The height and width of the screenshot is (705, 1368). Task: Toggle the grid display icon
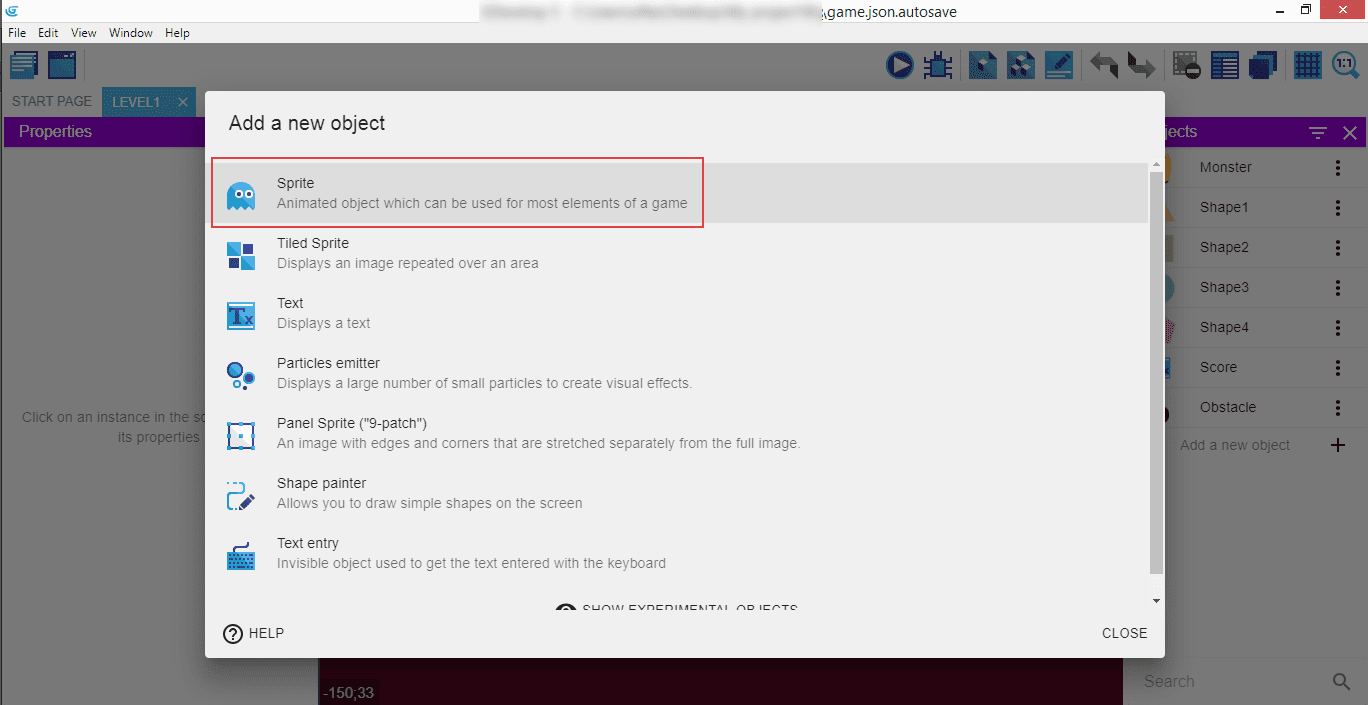coord(1307,66)
